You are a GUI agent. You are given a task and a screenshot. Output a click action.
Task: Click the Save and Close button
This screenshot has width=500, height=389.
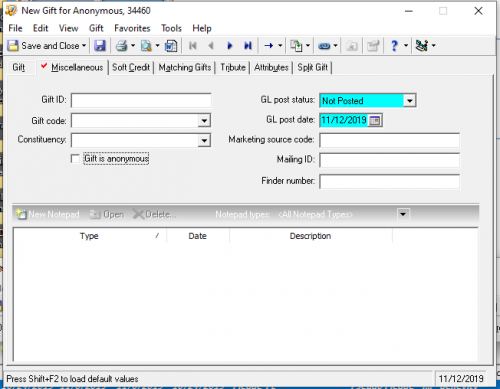point(44,46)
